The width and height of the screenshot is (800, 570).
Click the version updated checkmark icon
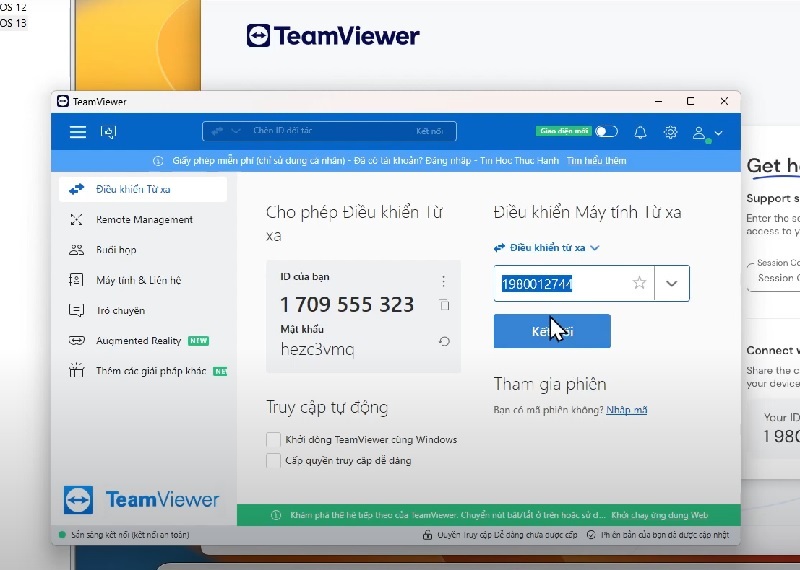pos(591,535)
